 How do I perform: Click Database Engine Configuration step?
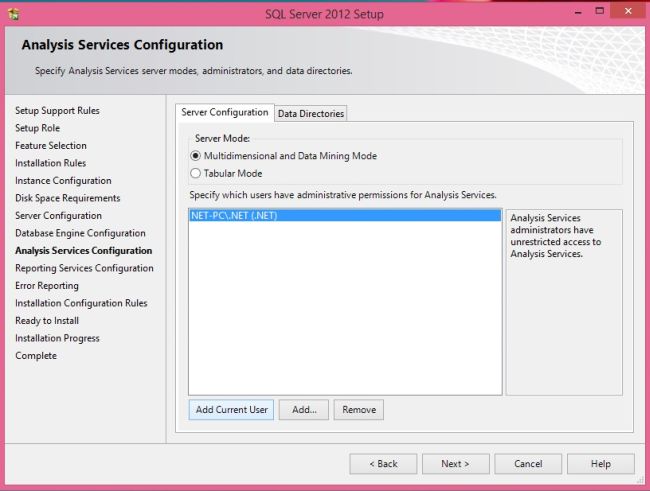(x=80, y=233)
